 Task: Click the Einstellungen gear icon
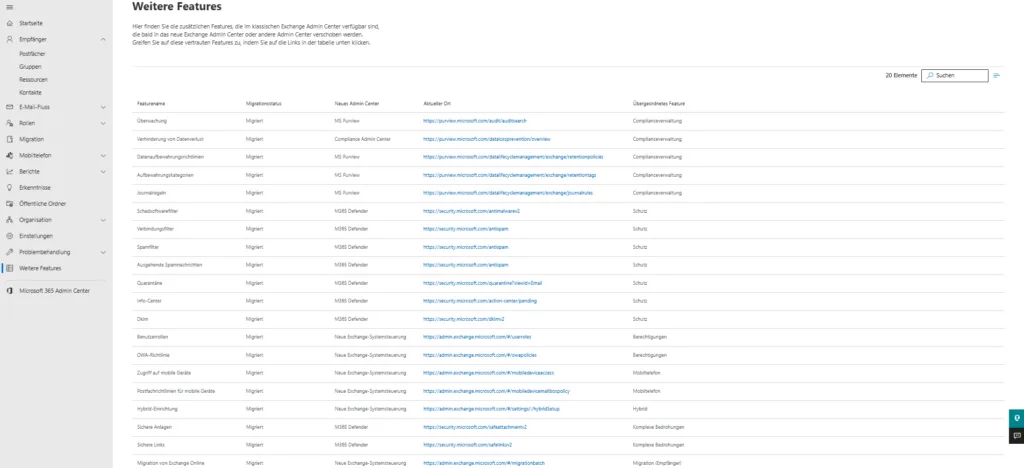tap(9, 236)
